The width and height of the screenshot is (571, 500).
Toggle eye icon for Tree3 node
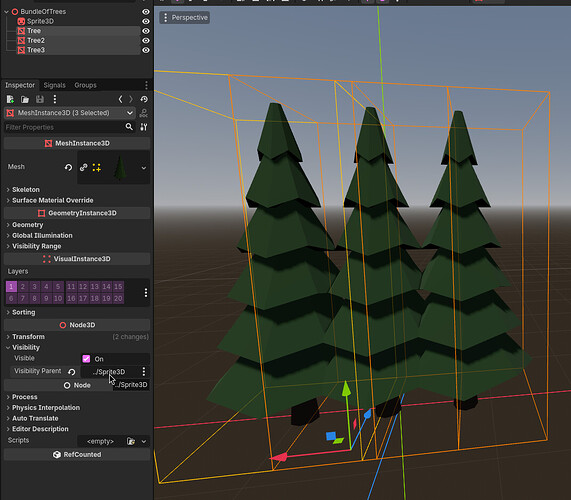pos(146,50)
